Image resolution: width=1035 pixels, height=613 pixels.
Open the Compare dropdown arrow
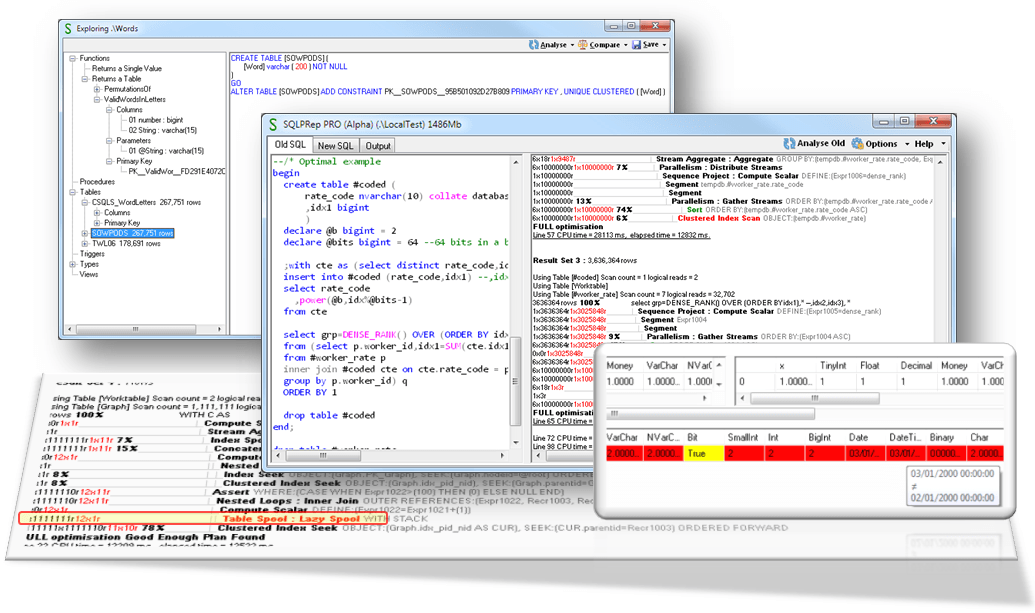click(x=626, y=46)
